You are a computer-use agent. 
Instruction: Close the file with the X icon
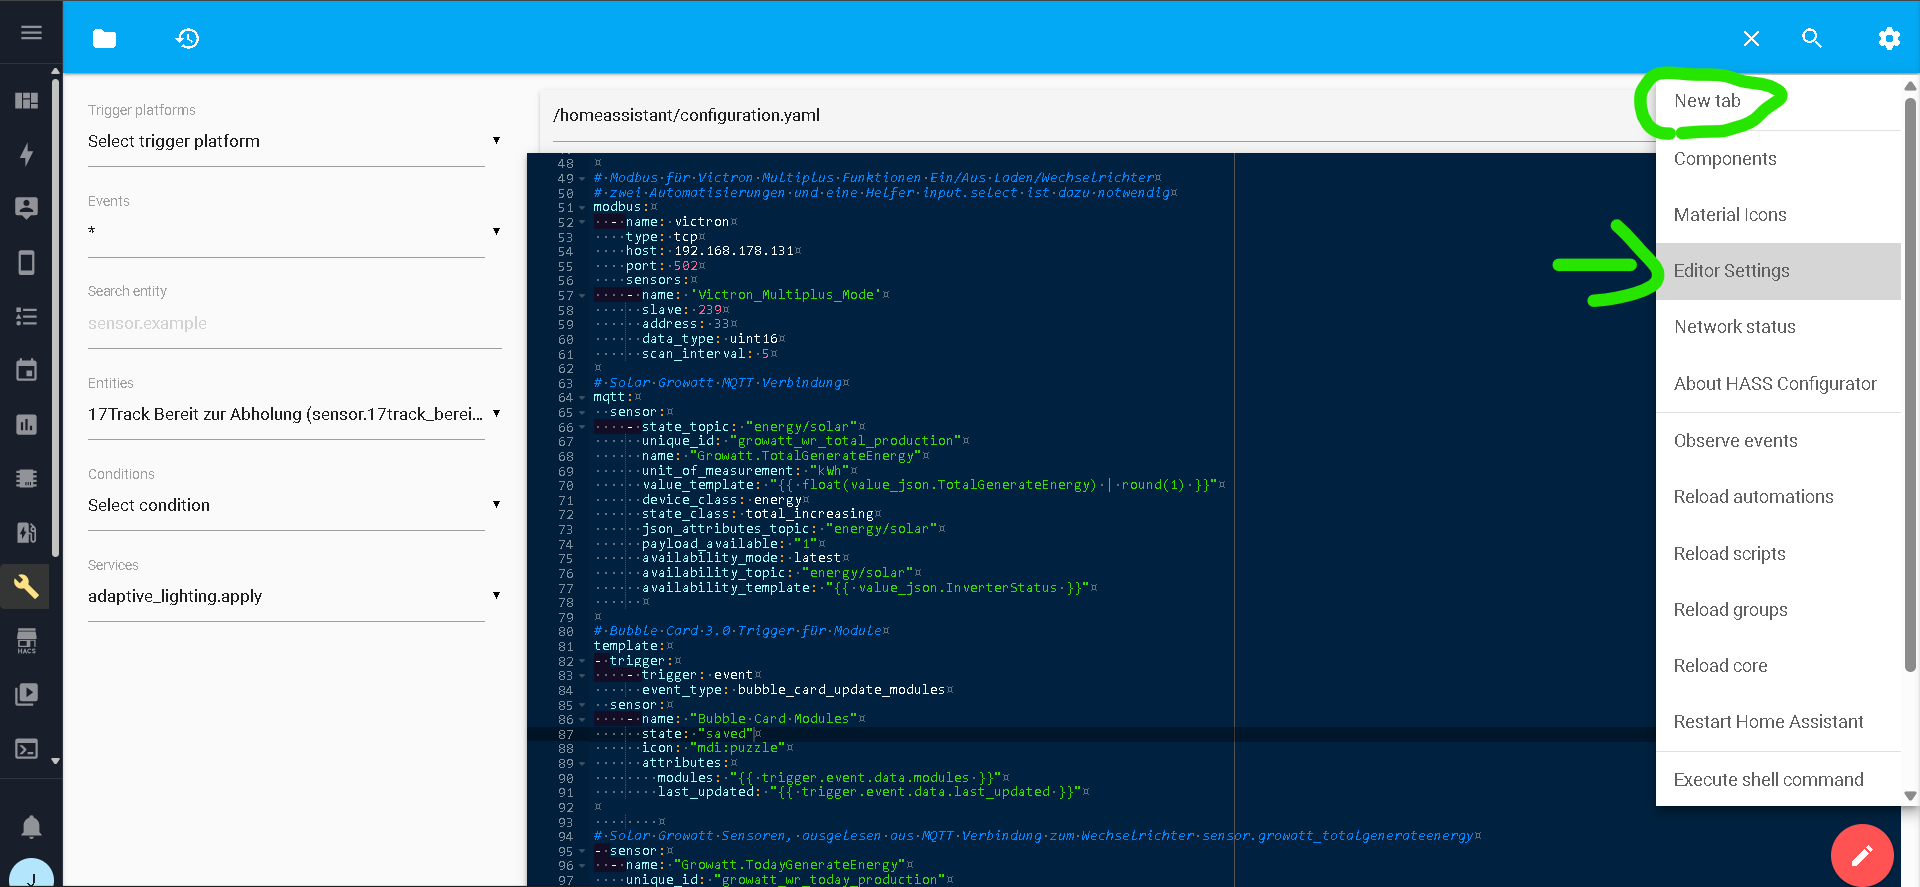click(1751, 39)
